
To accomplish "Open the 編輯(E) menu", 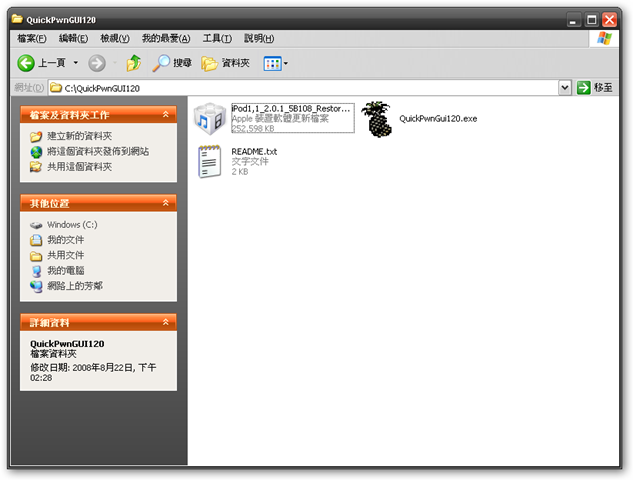I will [73, 38].
